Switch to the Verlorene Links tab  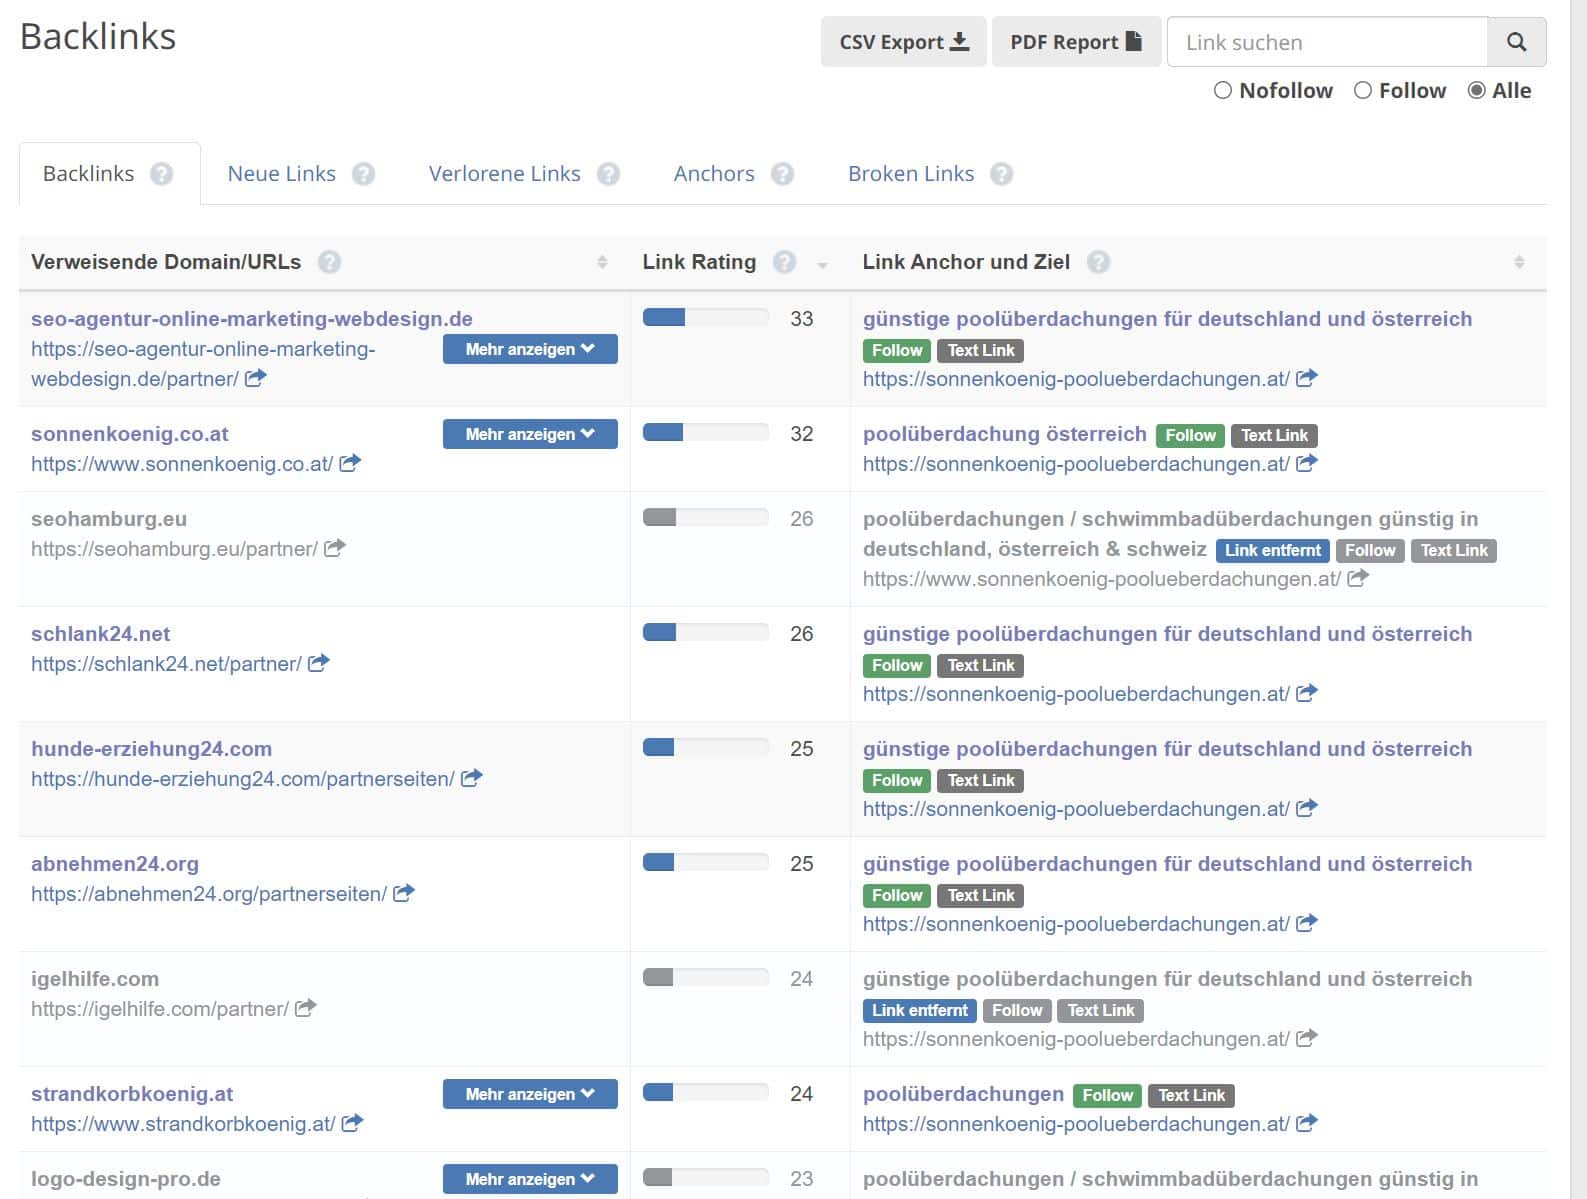(x=505, y=174)
